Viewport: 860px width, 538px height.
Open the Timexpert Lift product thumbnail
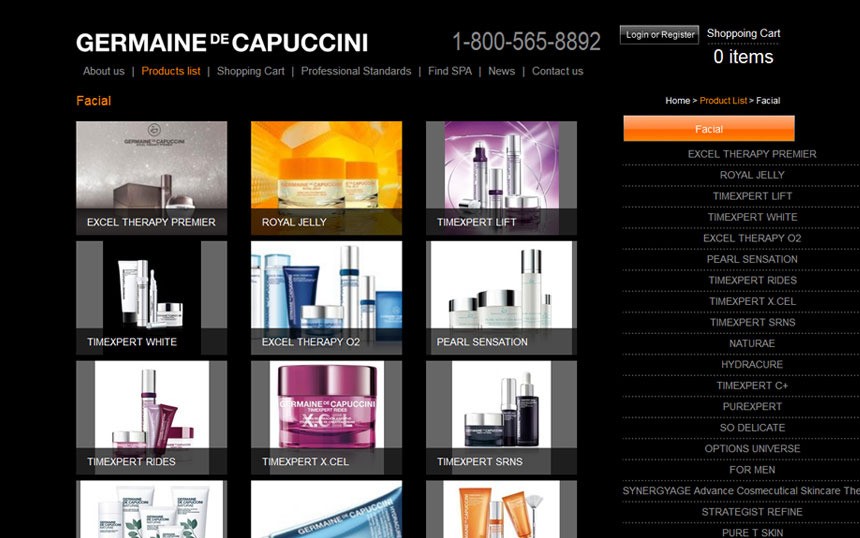[501, 178]
